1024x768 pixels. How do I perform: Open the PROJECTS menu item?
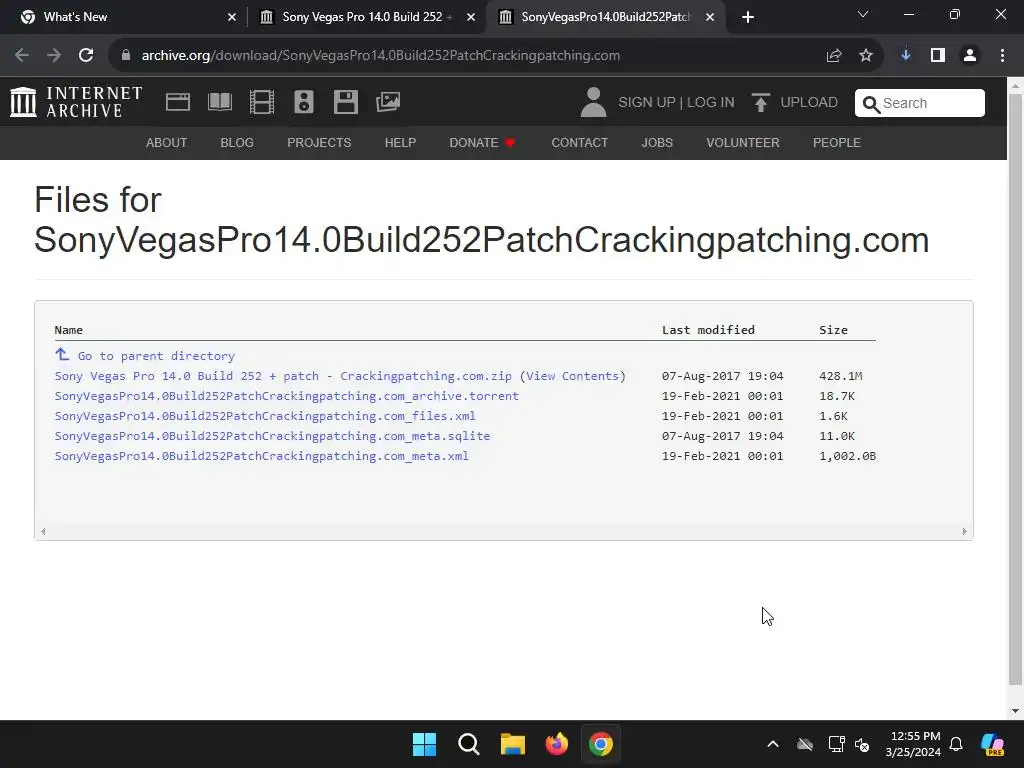[319, 142]
